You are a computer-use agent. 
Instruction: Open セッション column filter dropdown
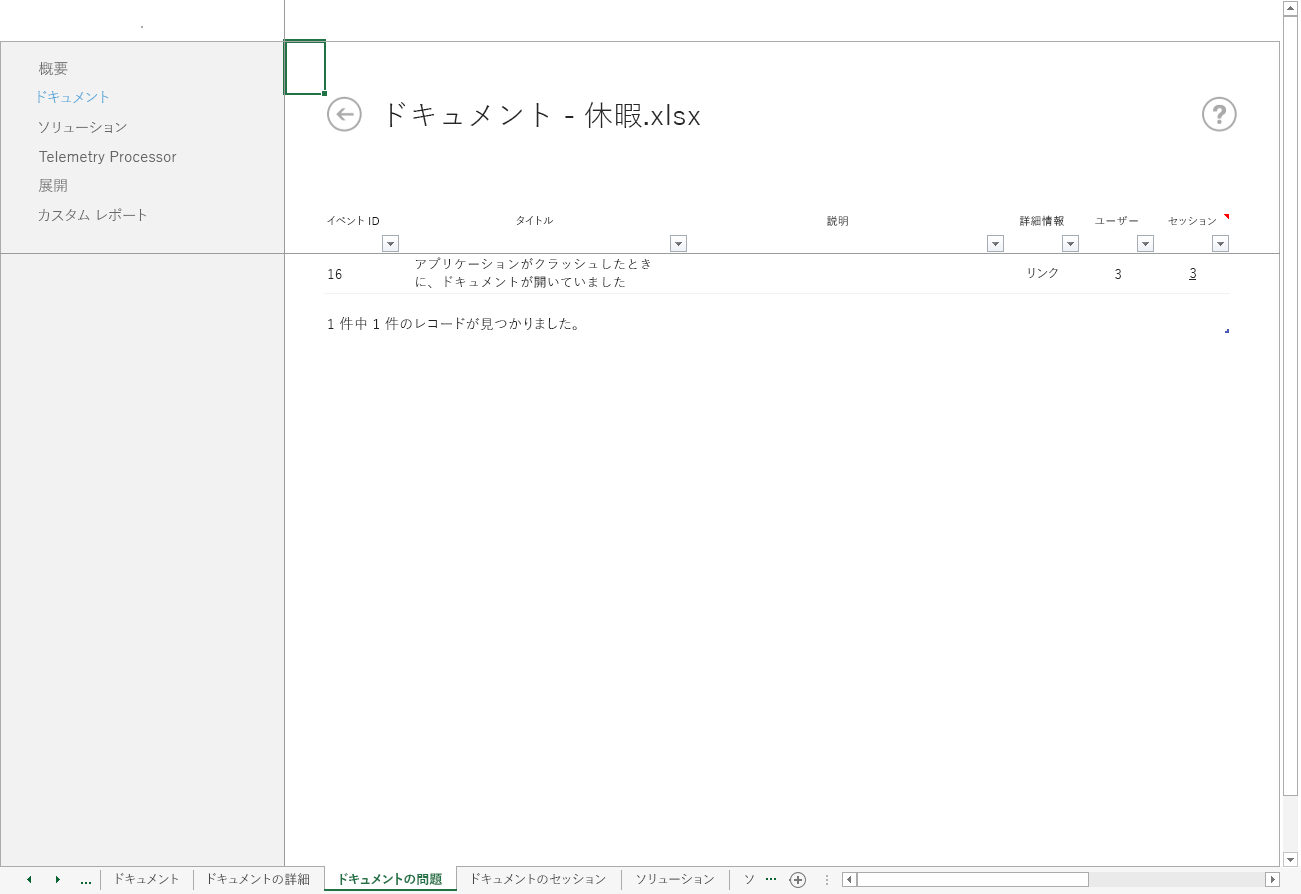[x=1220, y=243]
